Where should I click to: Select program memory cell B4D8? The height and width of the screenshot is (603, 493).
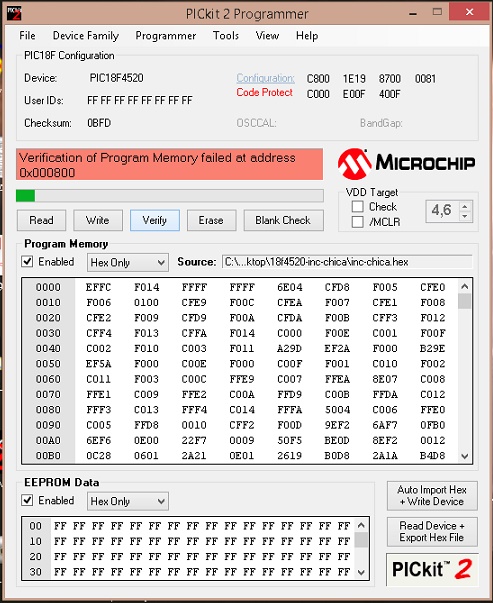tap(433, 456)
